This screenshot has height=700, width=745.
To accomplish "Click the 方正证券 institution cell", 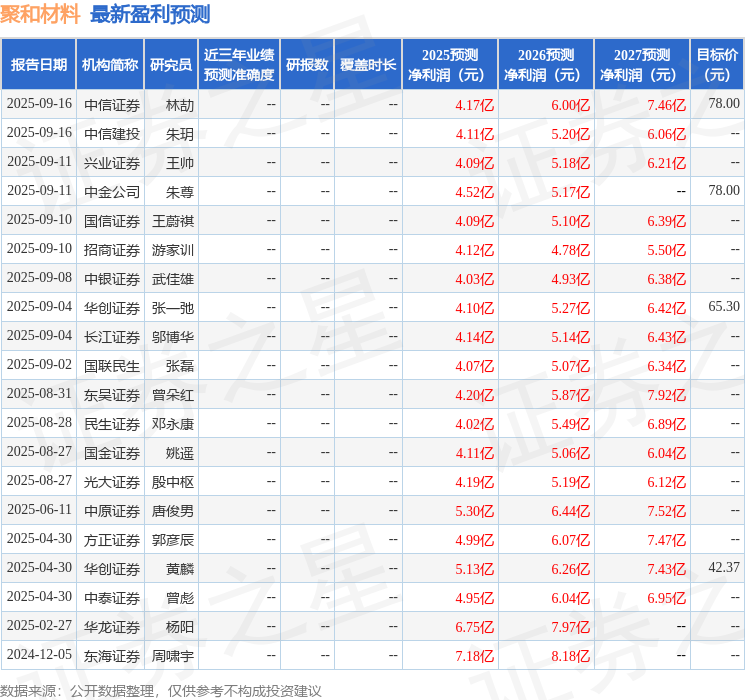I will point(112,540).
